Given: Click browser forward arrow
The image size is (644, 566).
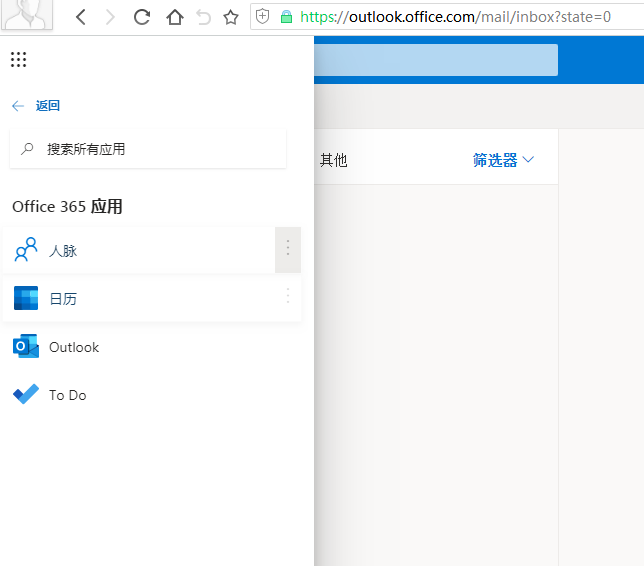Looking at the screenshot, I should [110, 17].
